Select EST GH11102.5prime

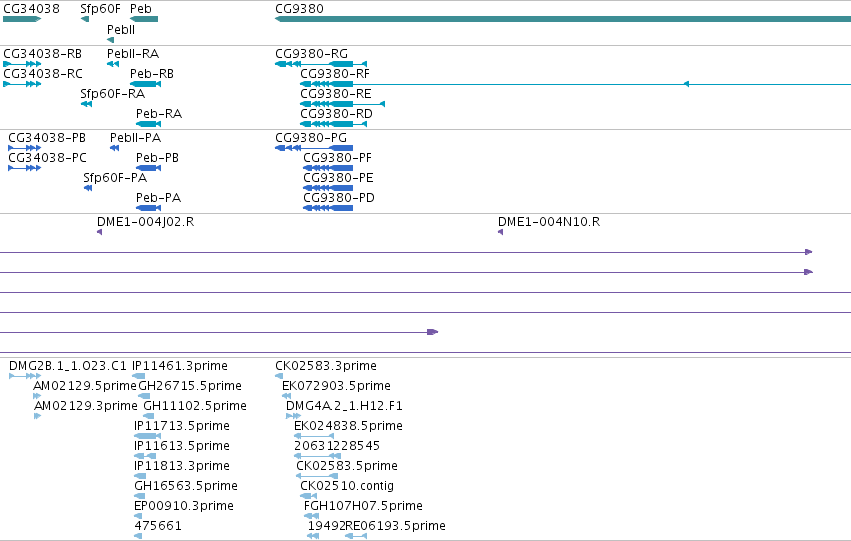coord(195,406)
